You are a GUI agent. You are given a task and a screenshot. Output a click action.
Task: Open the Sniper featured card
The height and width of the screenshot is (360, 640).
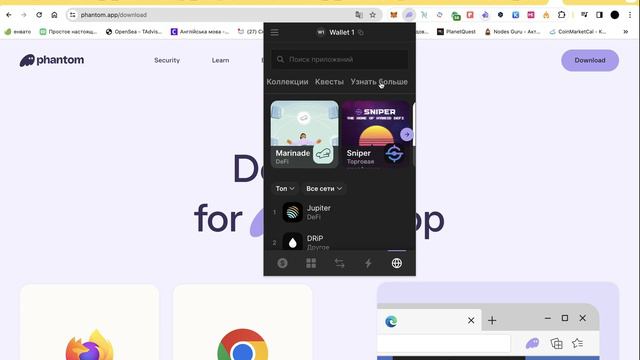click(x=376, y=134)
